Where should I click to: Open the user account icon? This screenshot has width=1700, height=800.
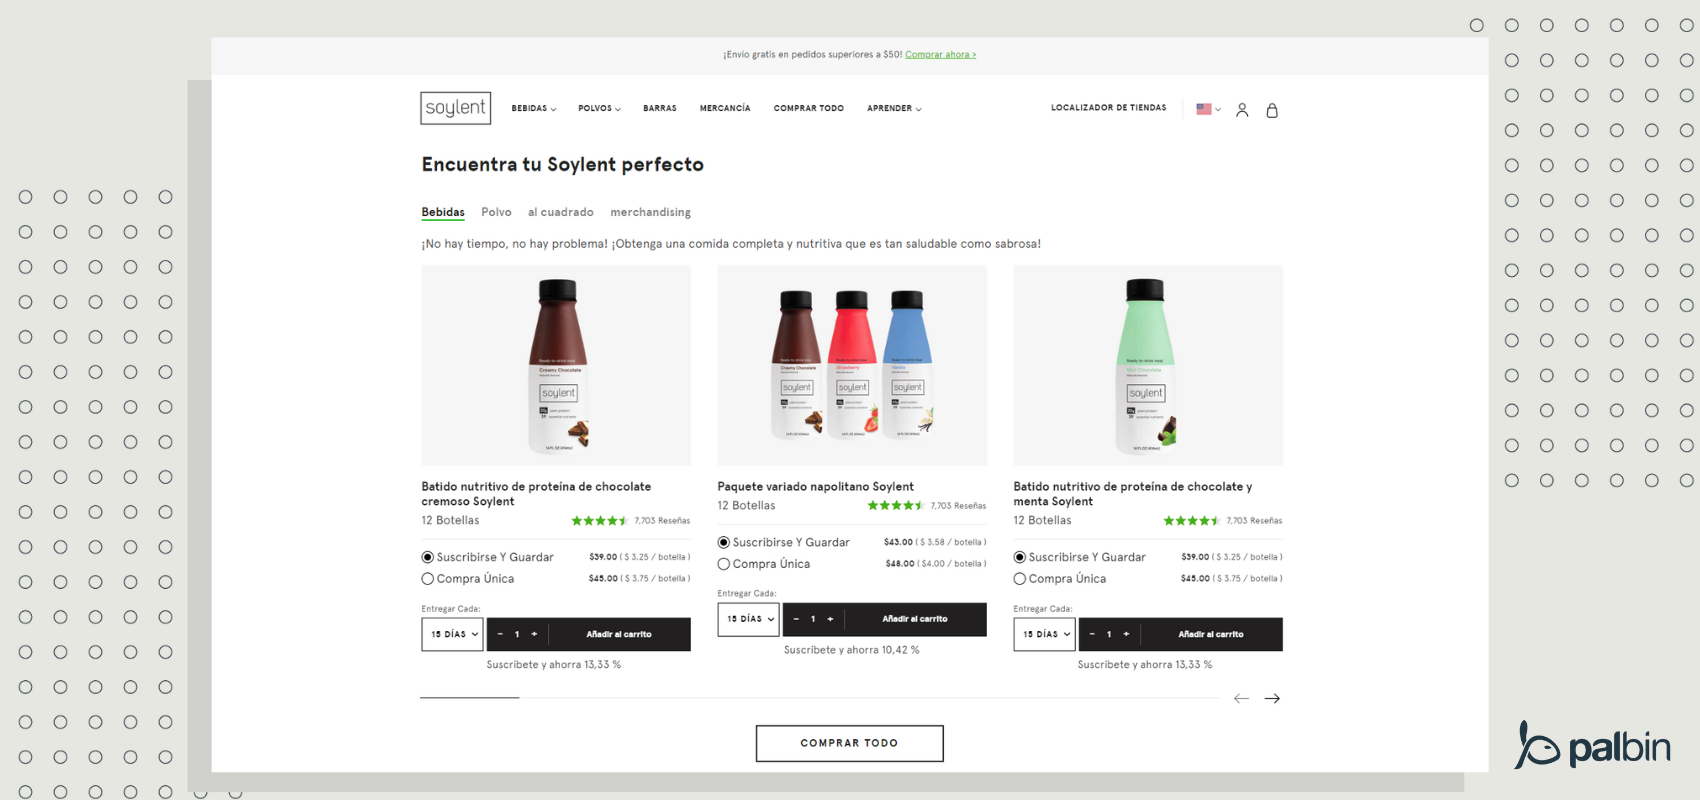point(1242,110)
